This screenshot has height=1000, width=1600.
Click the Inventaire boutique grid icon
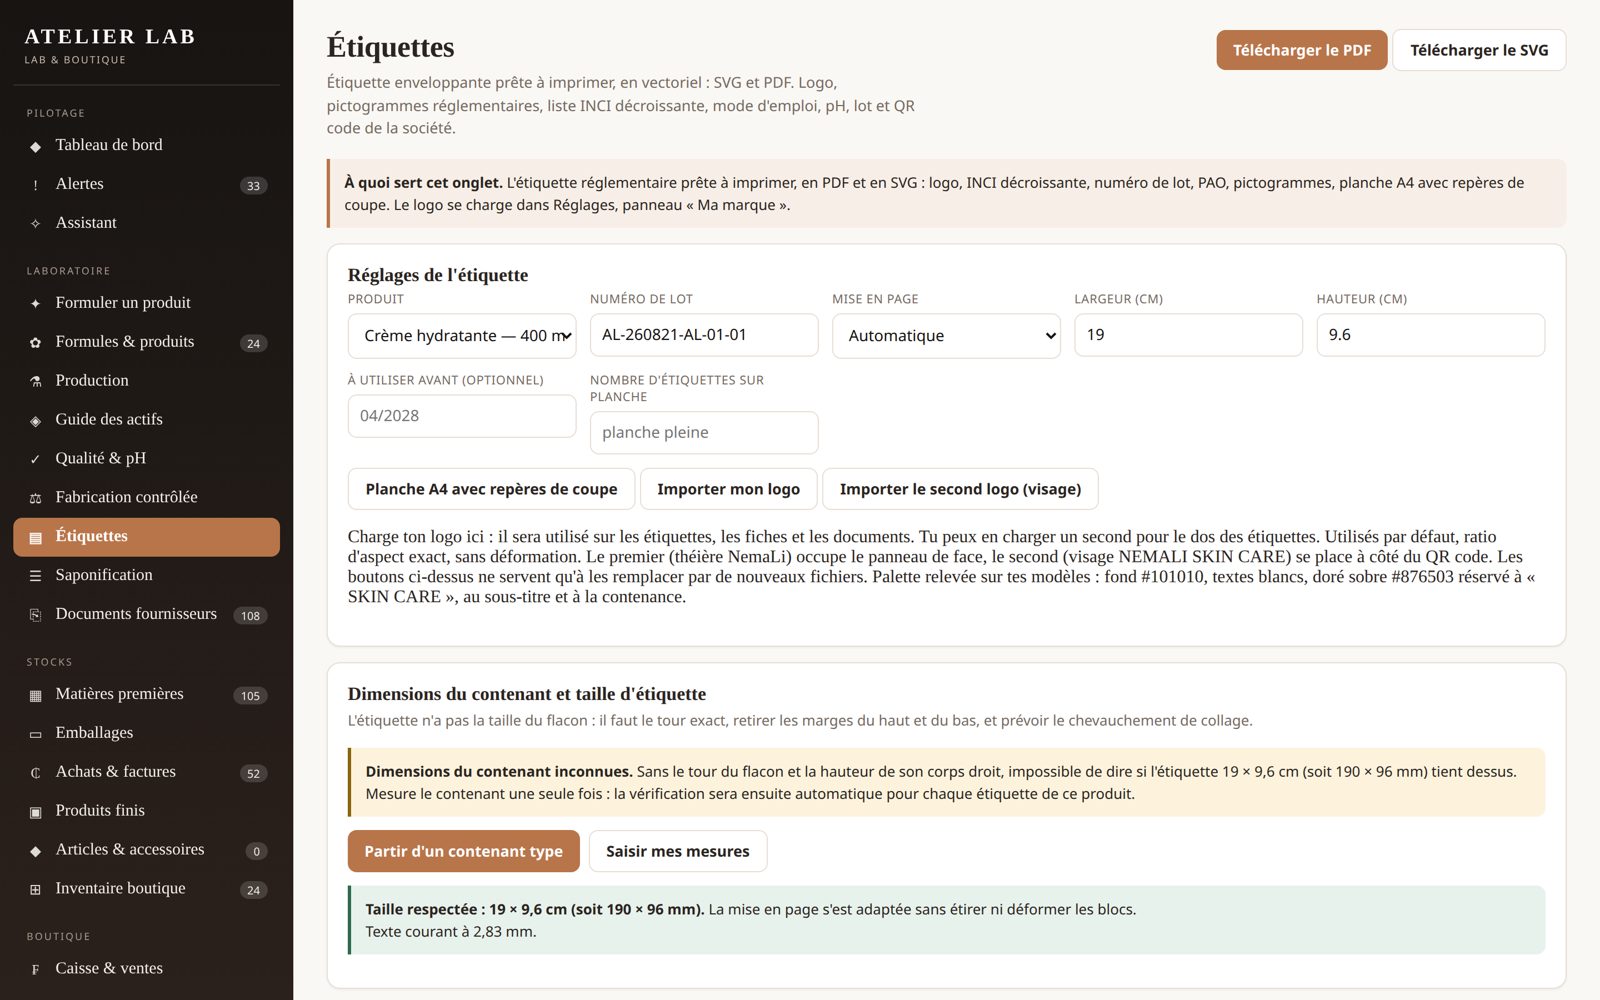pyautogui.click(x=35, y=890)
